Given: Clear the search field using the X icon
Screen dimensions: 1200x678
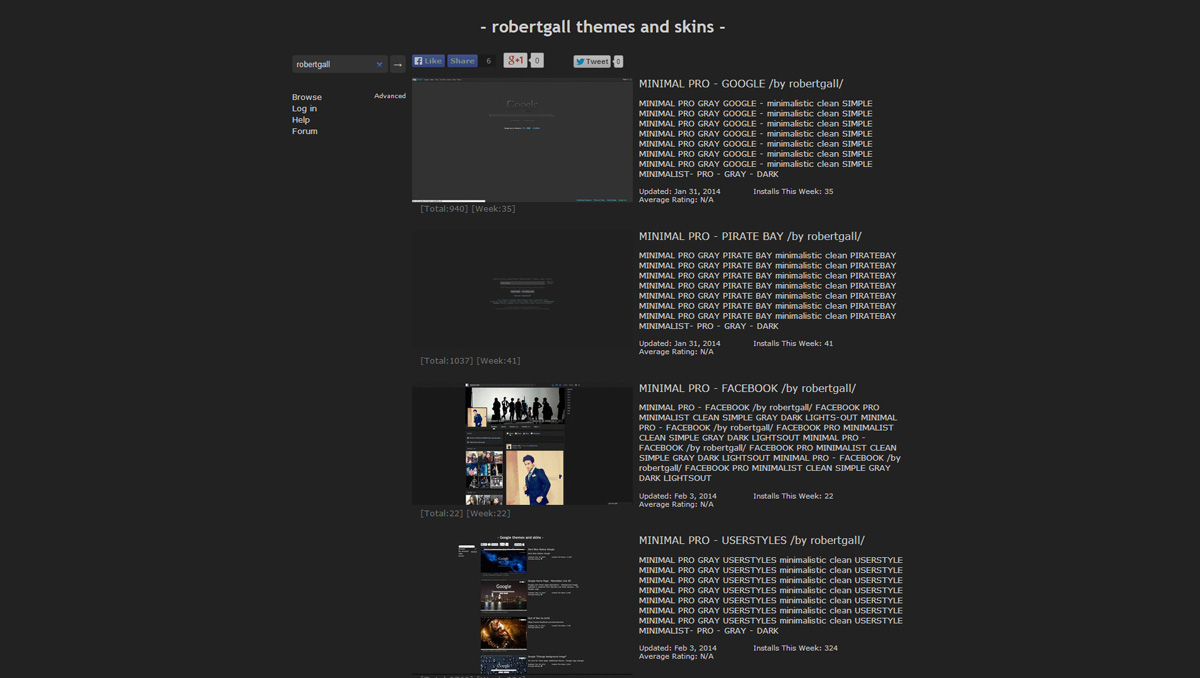Looking at the screenshot, I should [380, 63].
